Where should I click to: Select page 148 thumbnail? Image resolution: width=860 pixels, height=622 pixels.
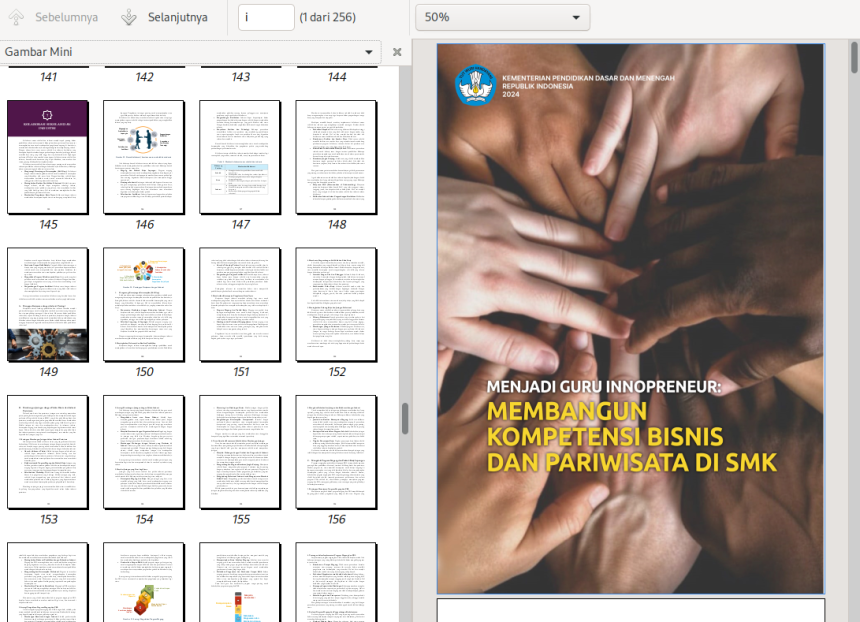point(336,157)
